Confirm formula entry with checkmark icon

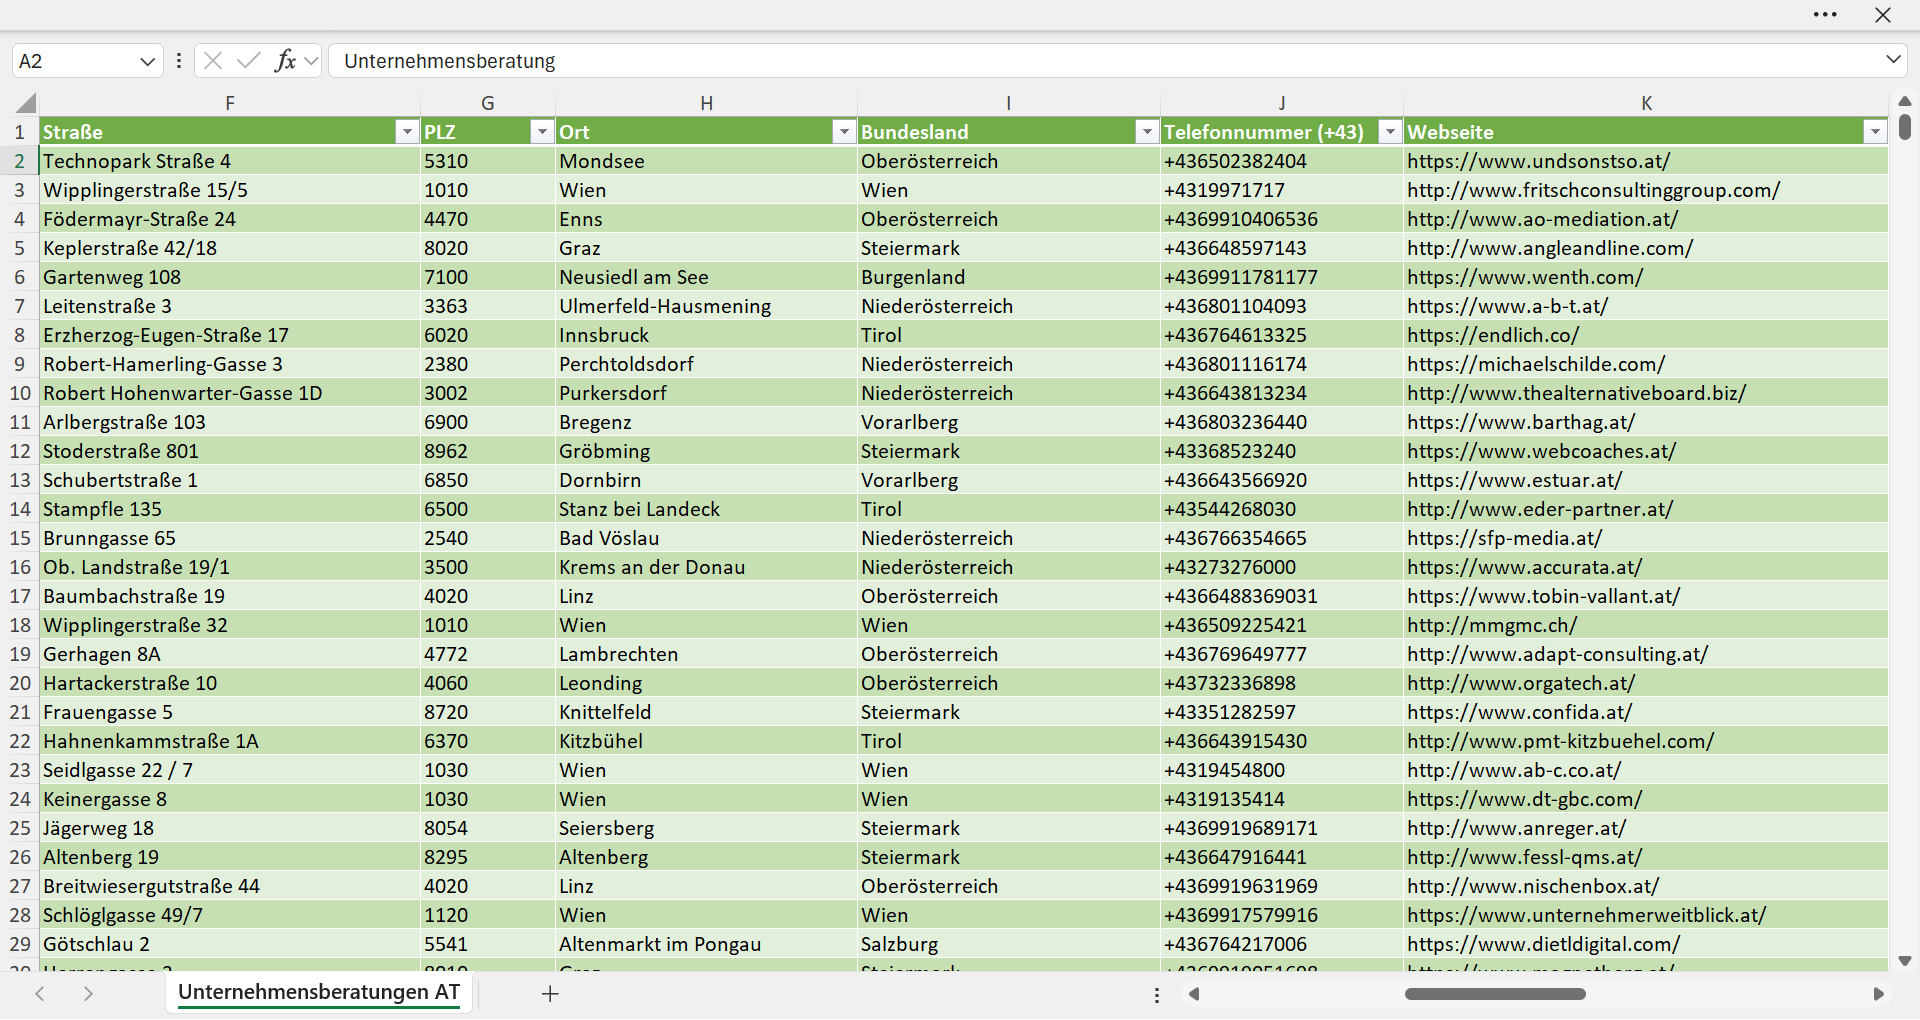click(x=248, y=61)
